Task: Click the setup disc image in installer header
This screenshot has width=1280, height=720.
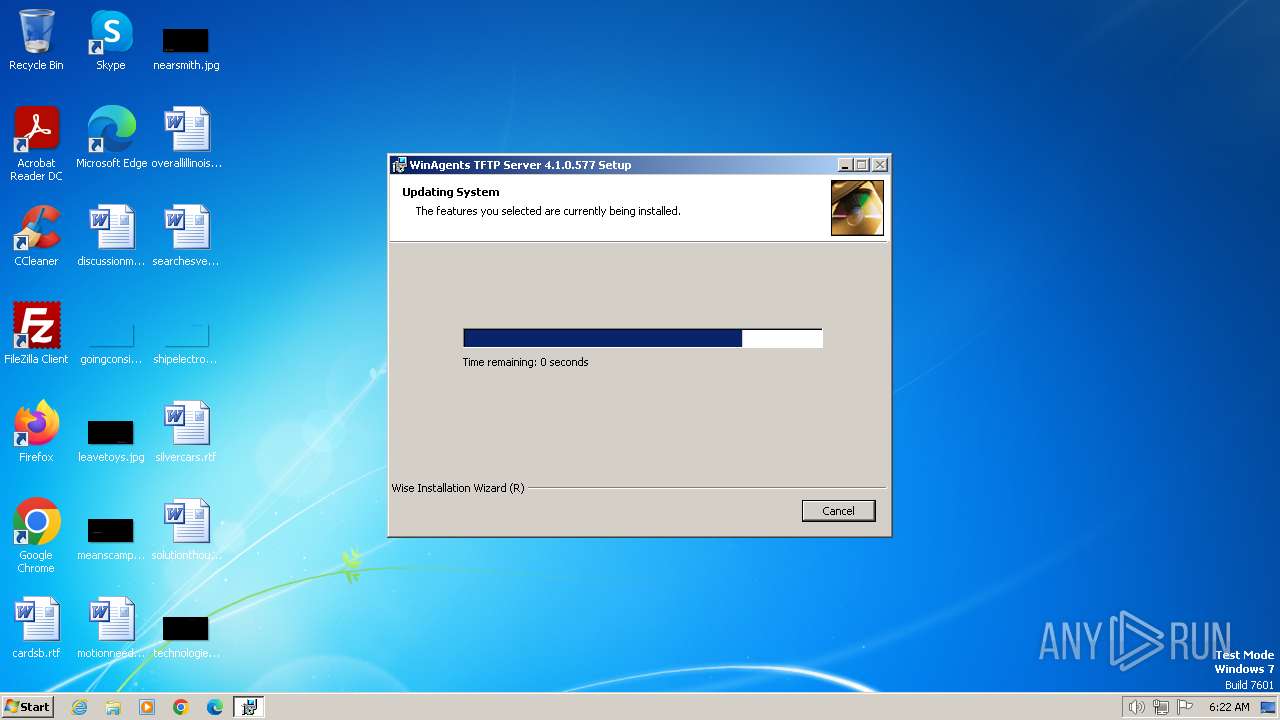Action: pos(857,208)
